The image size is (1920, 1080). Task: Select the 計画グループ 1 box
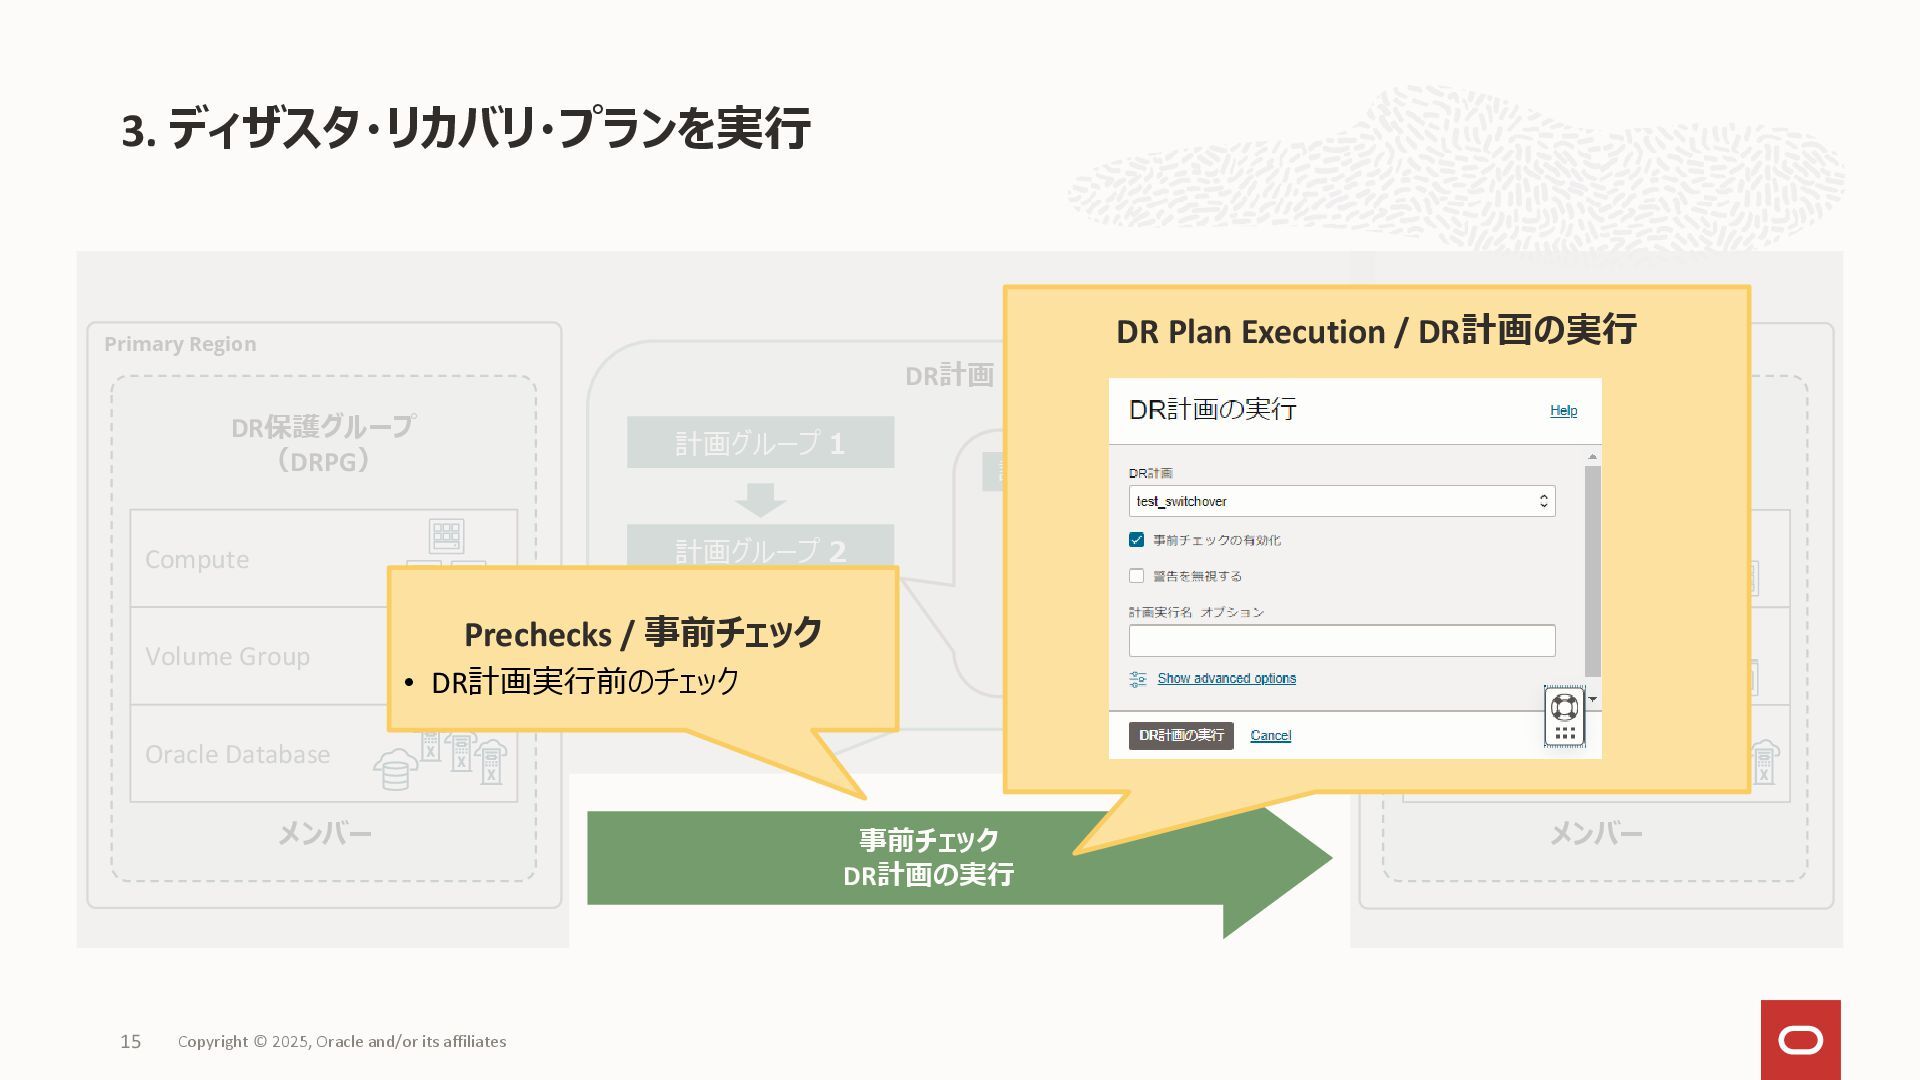pos(760,443)
